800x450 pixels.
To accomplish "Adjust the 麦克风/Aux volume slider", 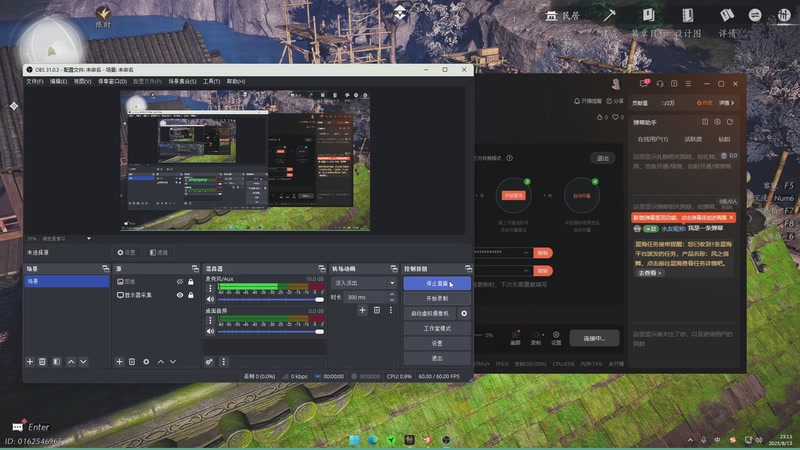I will 270,299.
